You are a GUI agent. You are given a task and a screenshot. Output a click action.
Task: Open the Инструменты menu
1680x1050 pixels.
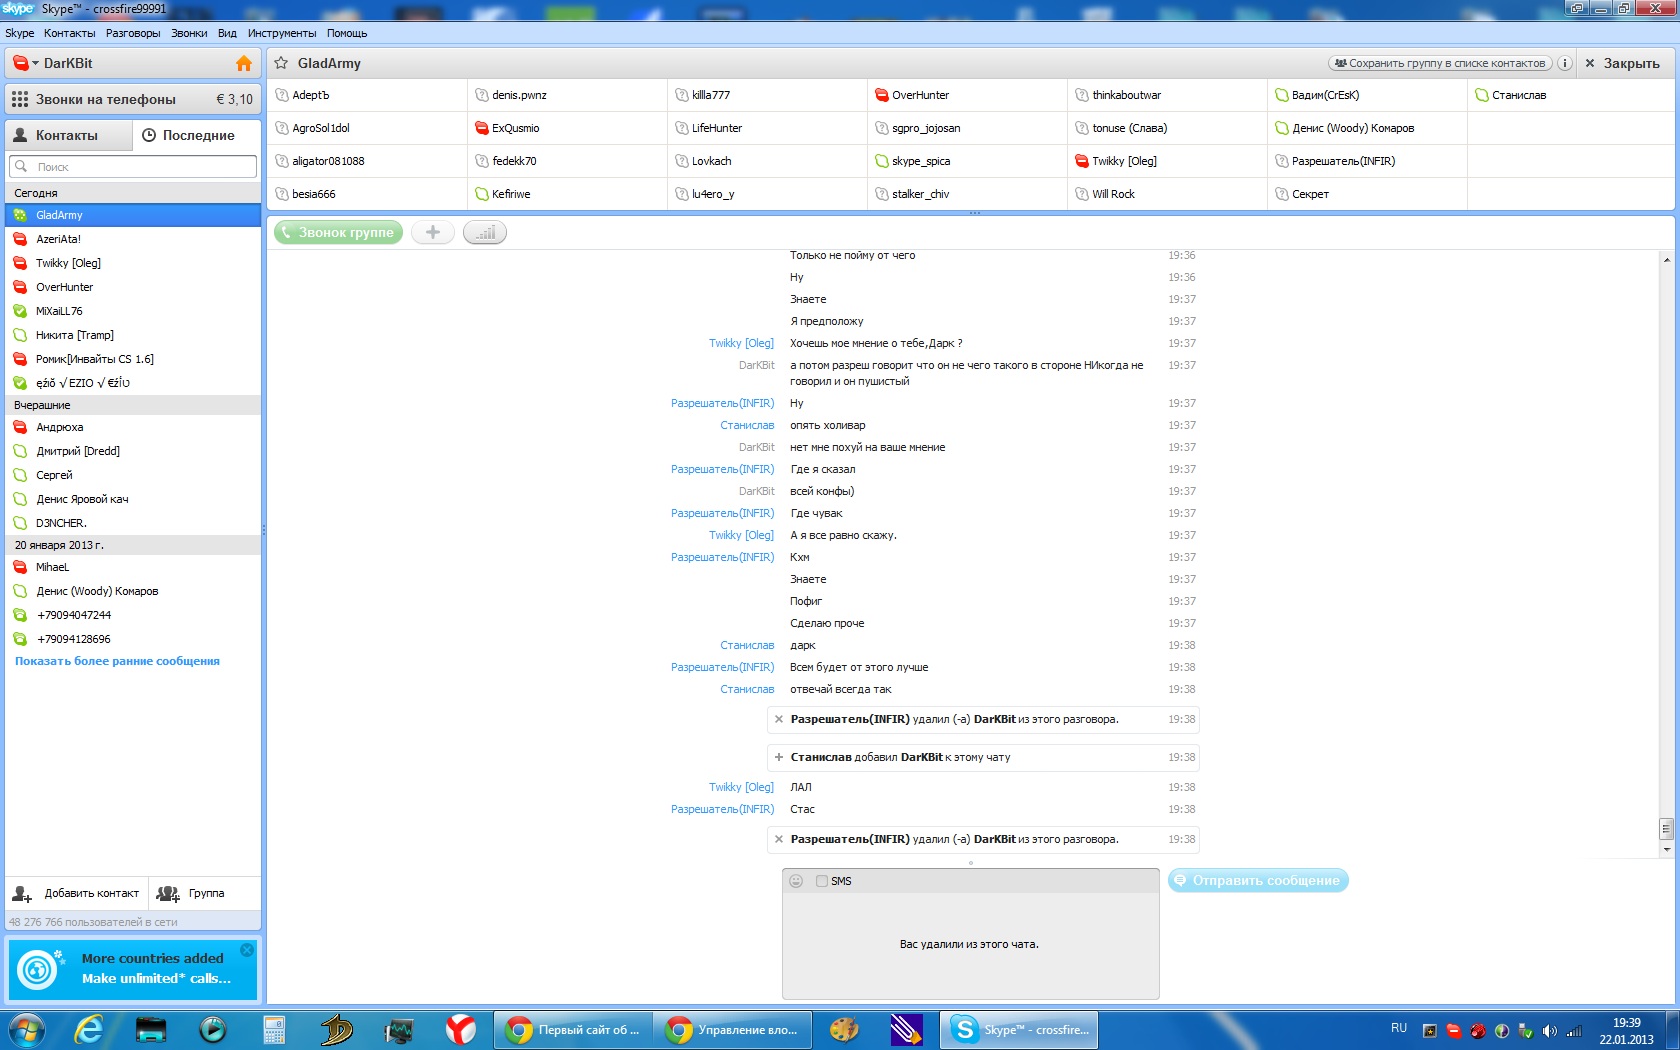click(x=282, y=33)
